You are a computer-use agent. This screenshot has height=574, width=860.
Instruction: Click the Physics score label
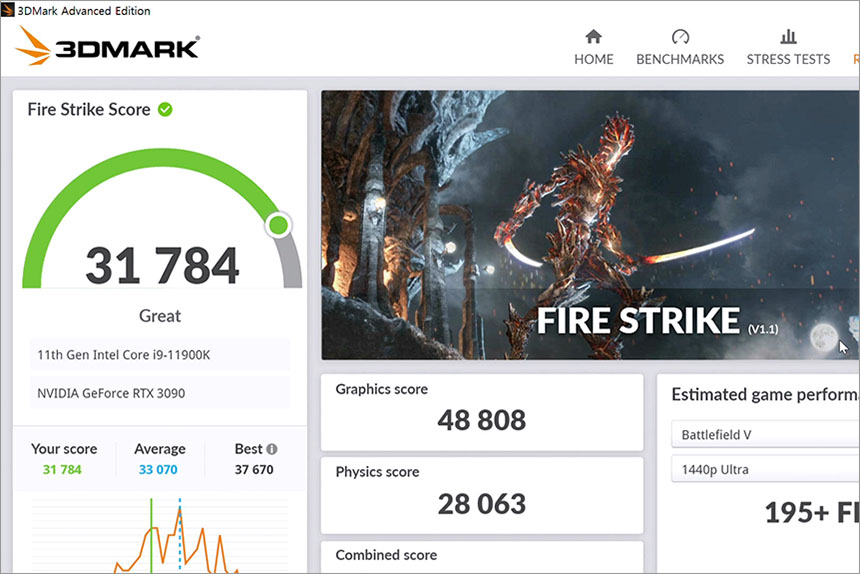click(x=377, y=472)
